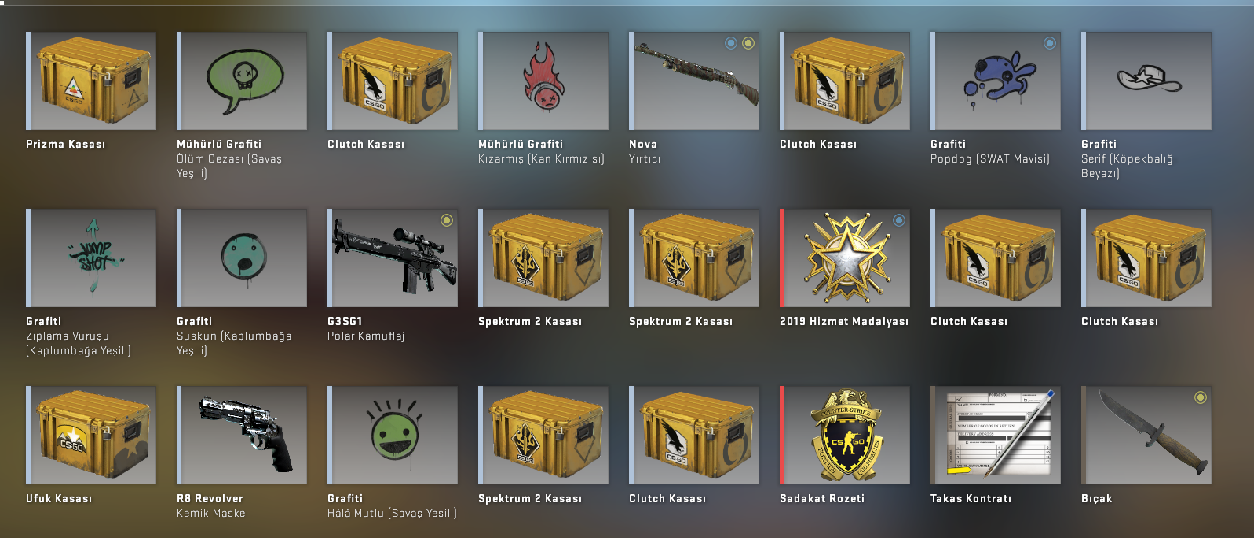Viewport: 1254px width, 538px height.
Task: Click the Takas Kontratı text label
Action: [970, 498]
